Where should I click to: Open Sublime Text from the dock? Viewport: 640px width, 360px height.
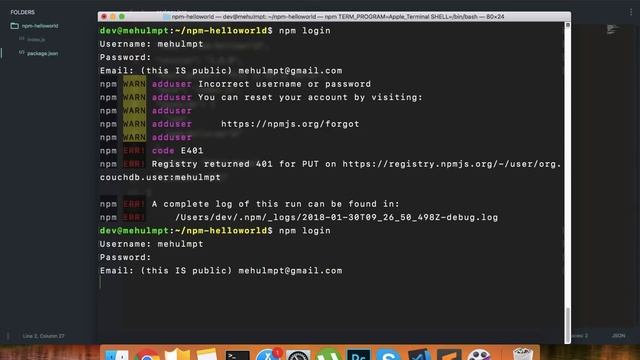[449, 354]
